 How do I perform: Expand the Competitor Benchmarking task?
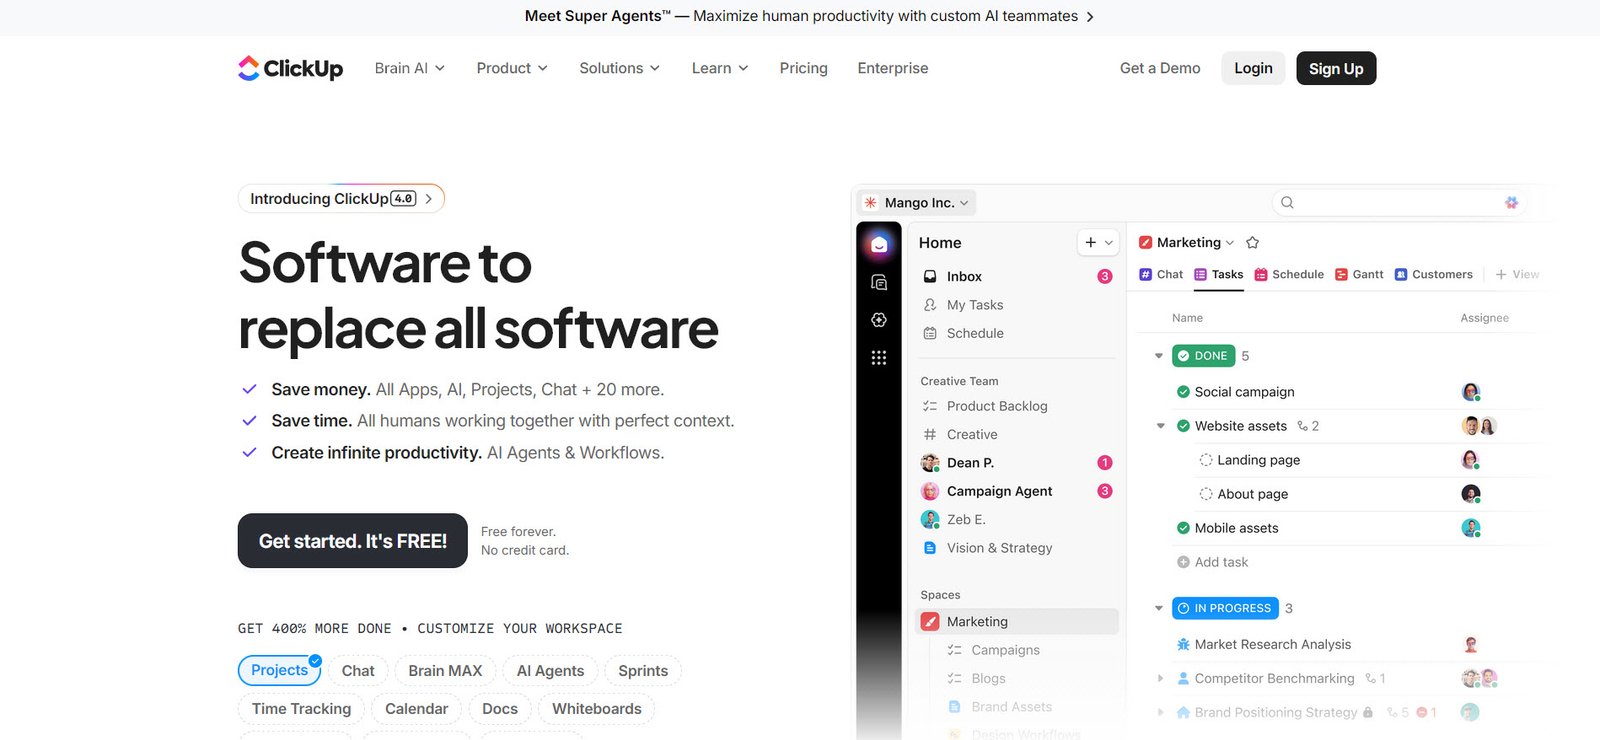[x=1160, y=678]
